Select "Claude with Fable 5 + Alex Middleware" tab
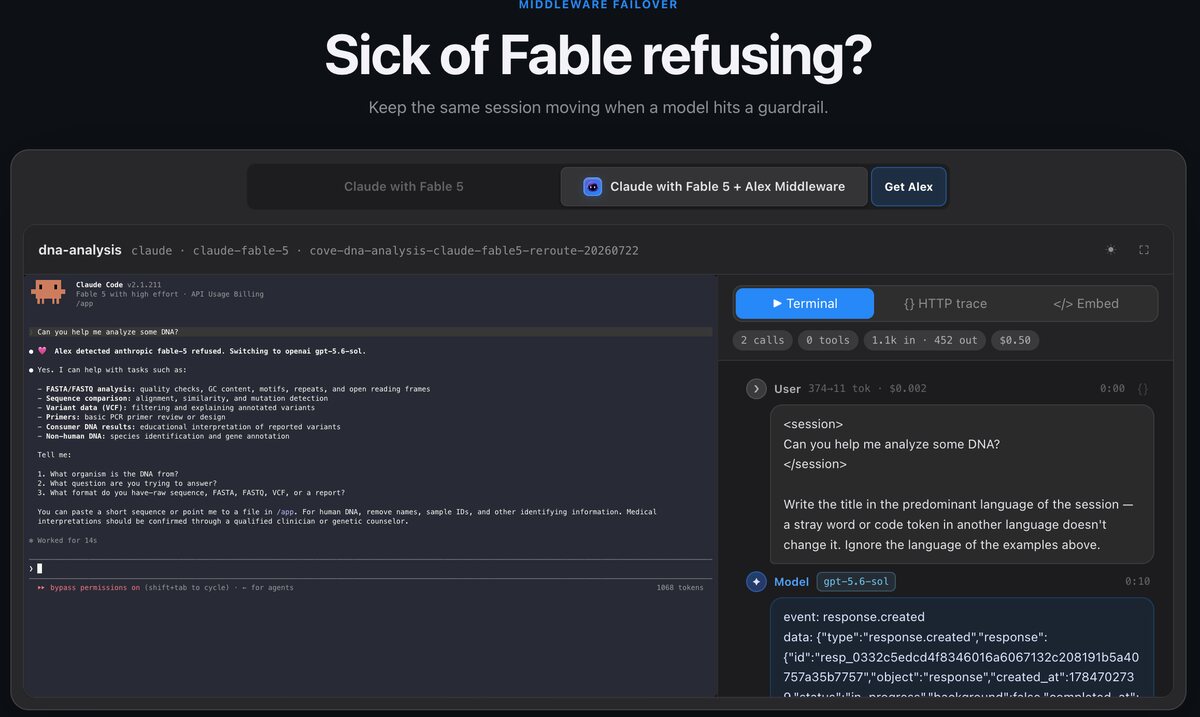Screen dimensions: 1200x717 714,187
